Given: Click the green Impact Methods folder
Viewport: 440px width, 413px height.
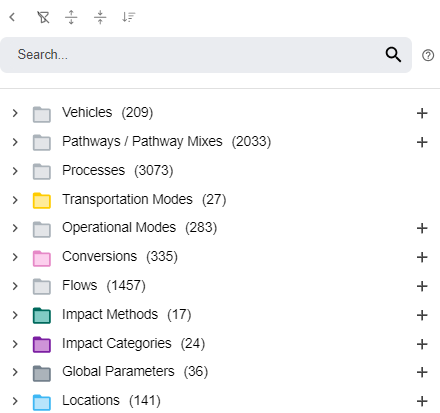Looking at the screenshot, I should coord(42,316).
